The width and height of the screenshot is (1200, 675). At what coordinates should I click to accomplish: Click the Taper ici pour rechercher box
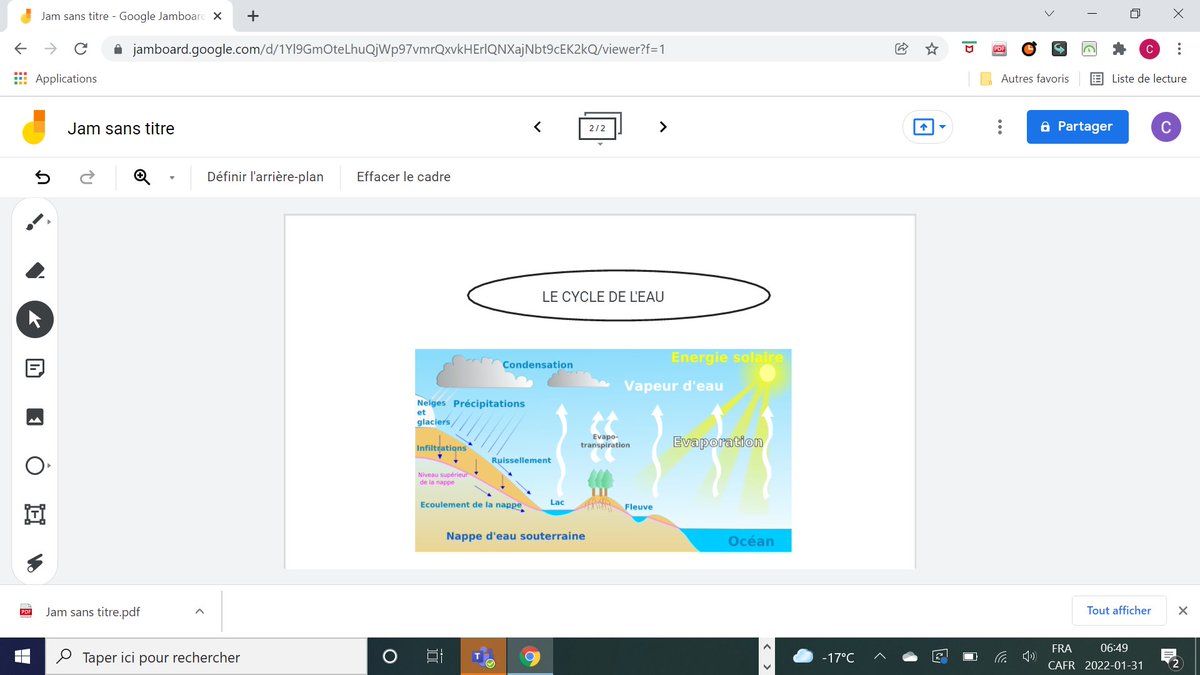coord(204,657)
